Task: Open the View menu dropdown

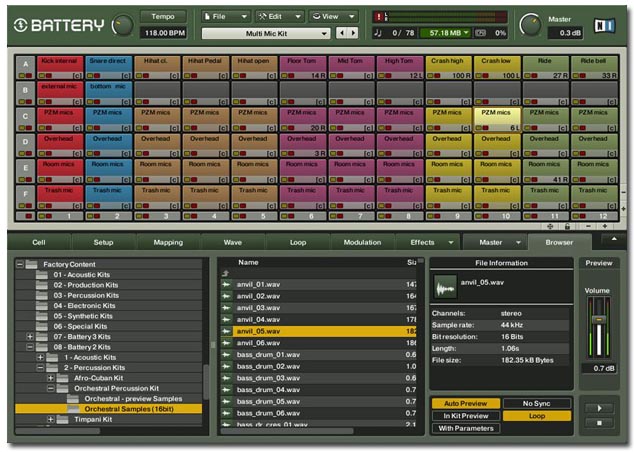Action: [x=334, y=17]
